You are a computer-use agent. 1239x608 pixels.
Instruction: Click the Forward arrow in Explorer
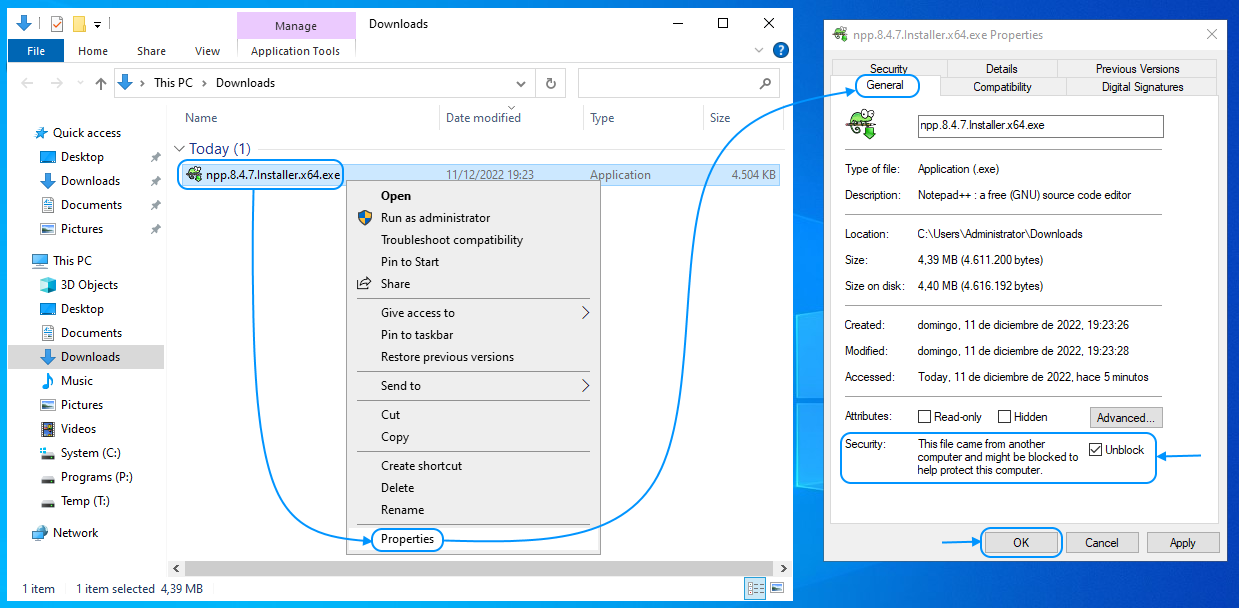click(56, 83)
